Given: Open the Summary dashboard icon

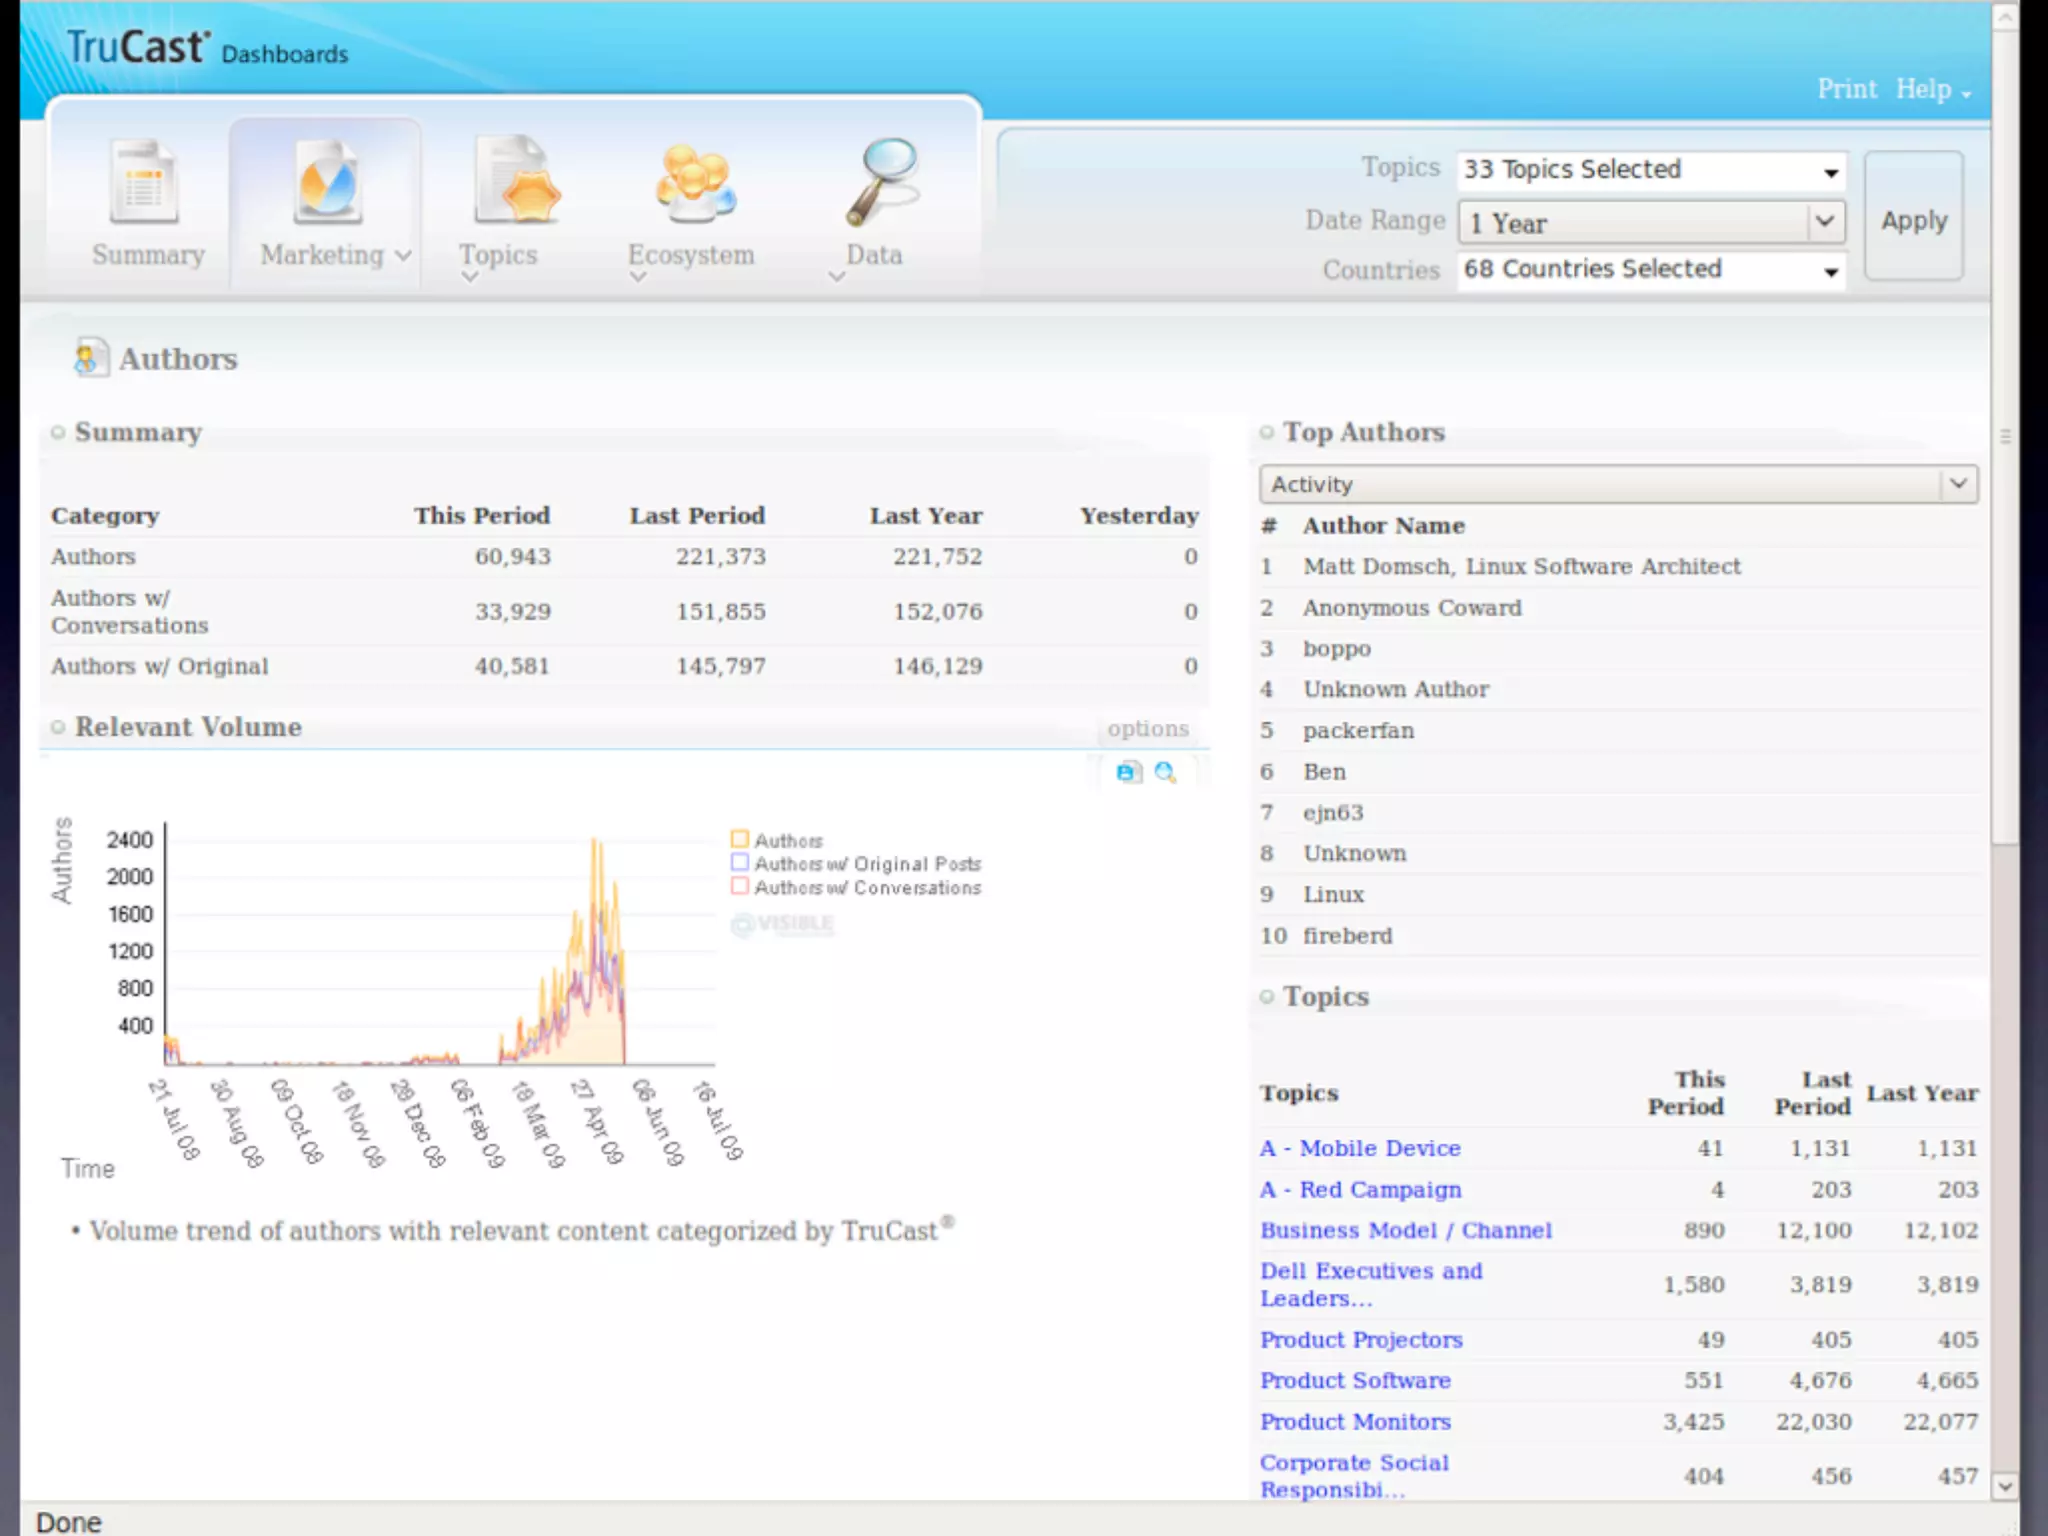Looking at the screenshot, I should pyautogui.click(x=145, y=183).
